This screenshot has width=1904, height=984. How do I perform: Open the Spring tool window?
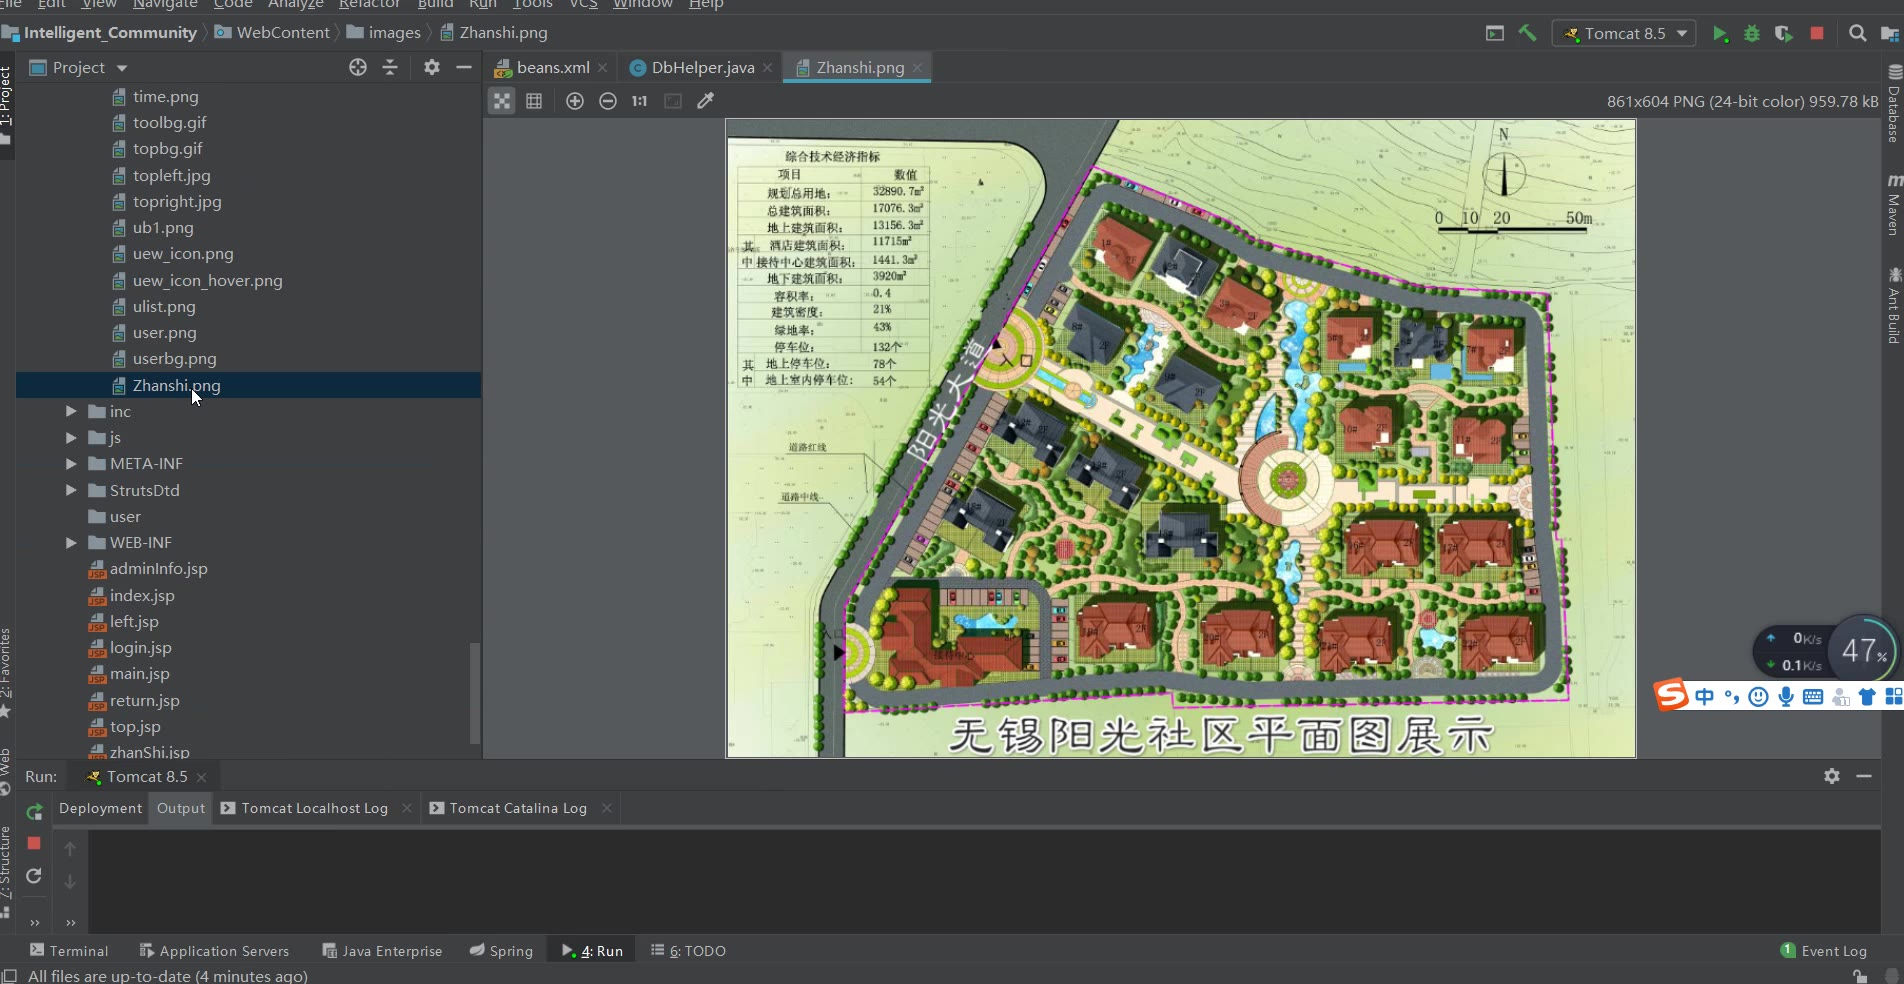coord(501,951)
